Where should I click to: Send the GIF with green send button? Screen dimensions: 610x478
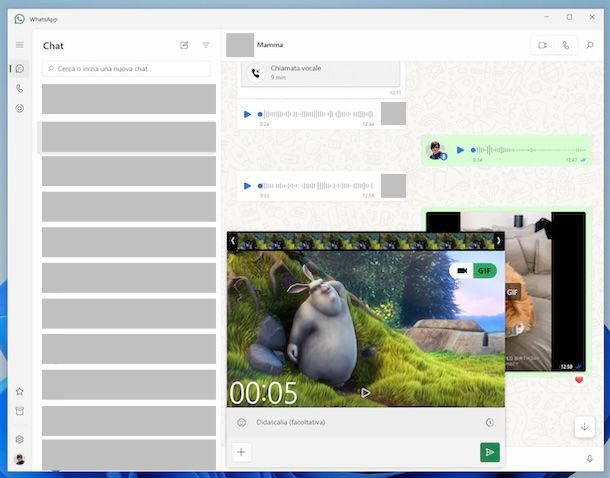click(x=490, y=452)
